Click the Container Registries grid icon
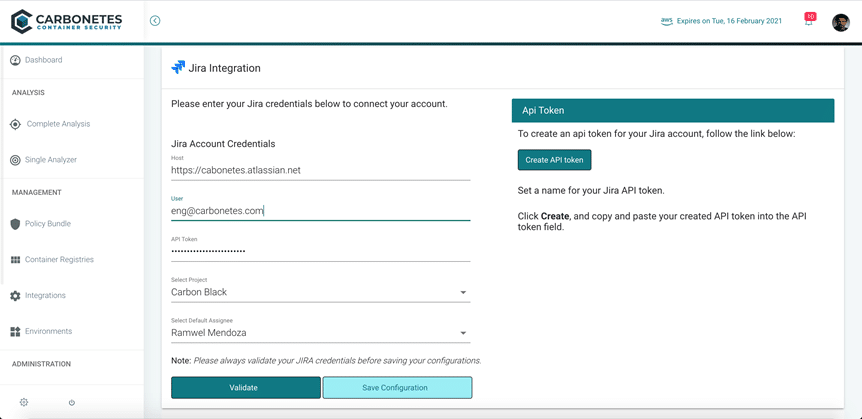Image resolution: width=862 pixels, height=419 pixels. point(15,260)
